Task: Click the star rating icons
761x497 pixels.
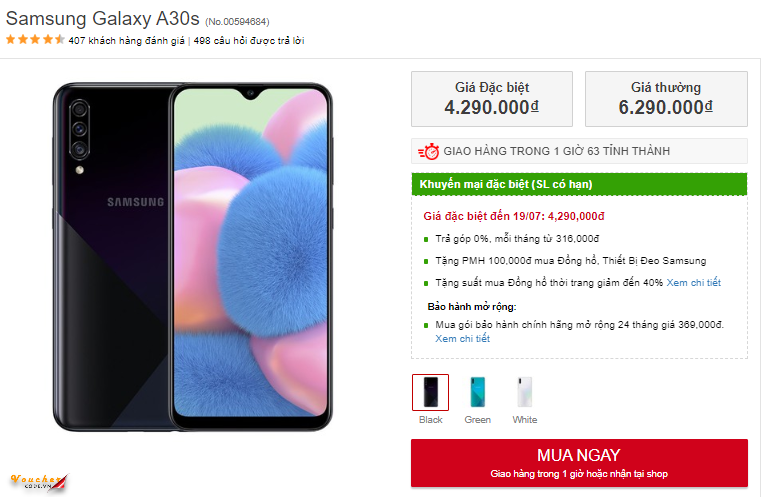Action: (x=35, y=40)
